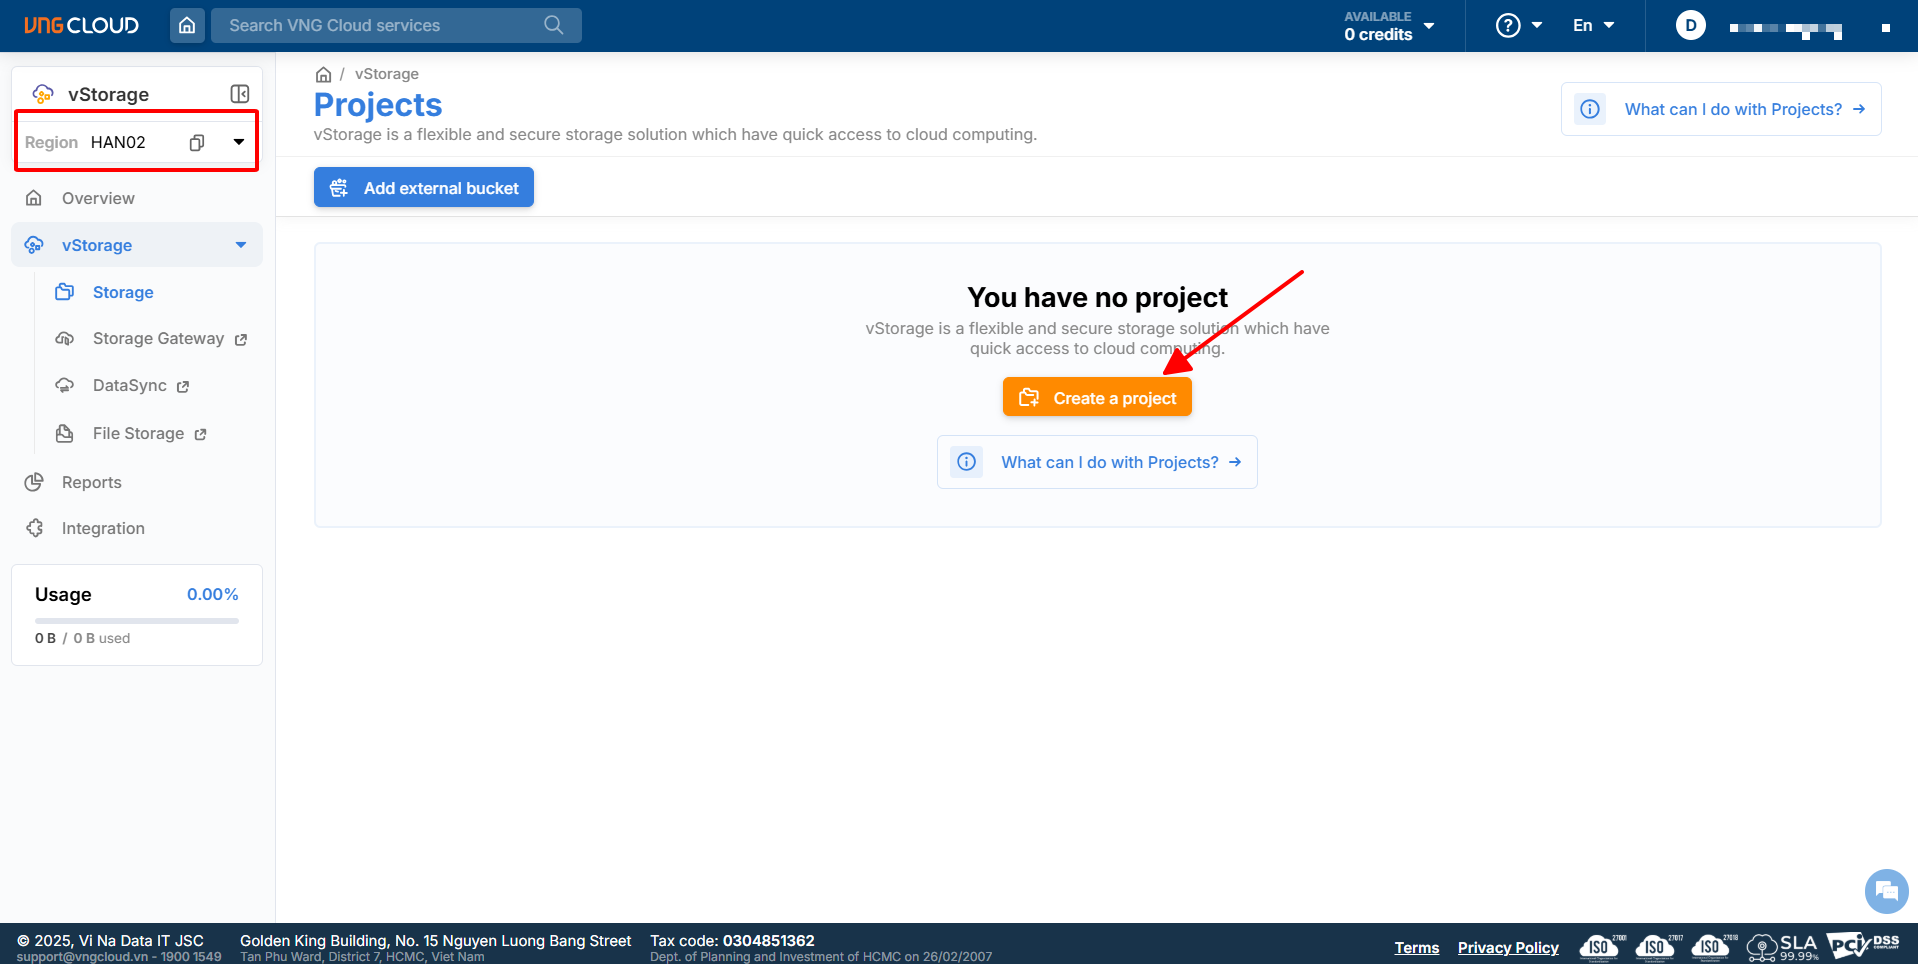Viewport: 1918px width, 964px height.
Task: Click breadcrumb home icon
Action: coord(323,74)
